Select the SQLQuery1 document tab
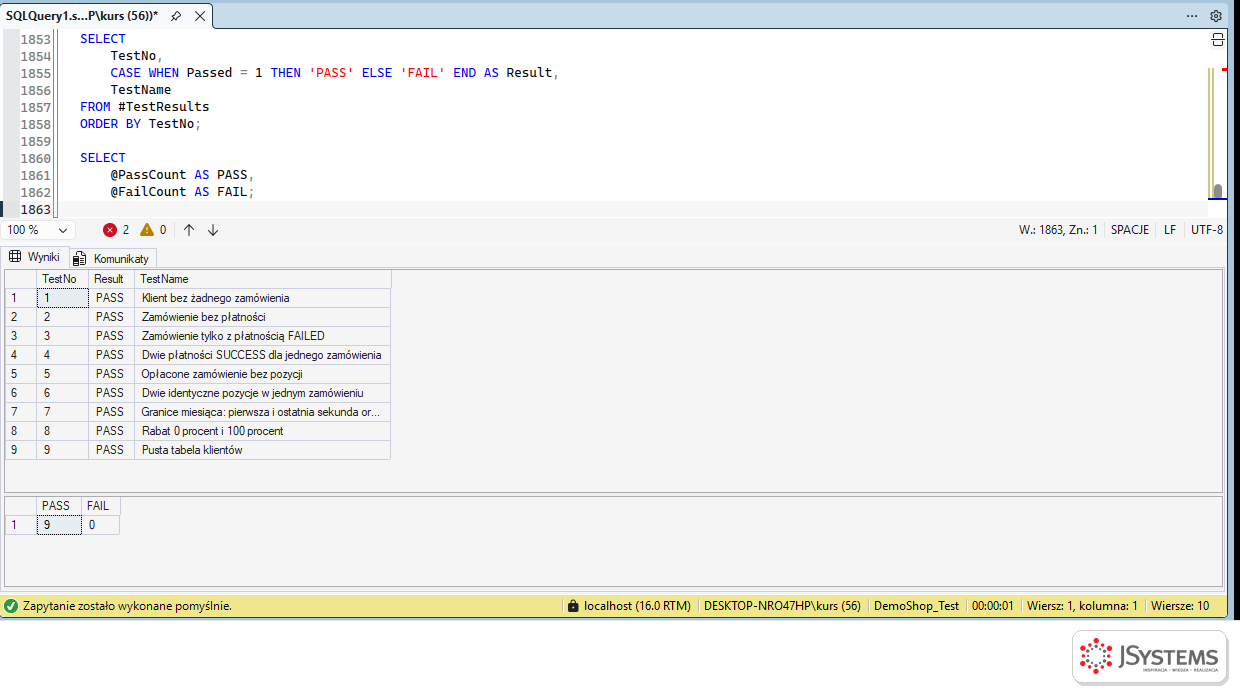 click(x=82, y=16)
